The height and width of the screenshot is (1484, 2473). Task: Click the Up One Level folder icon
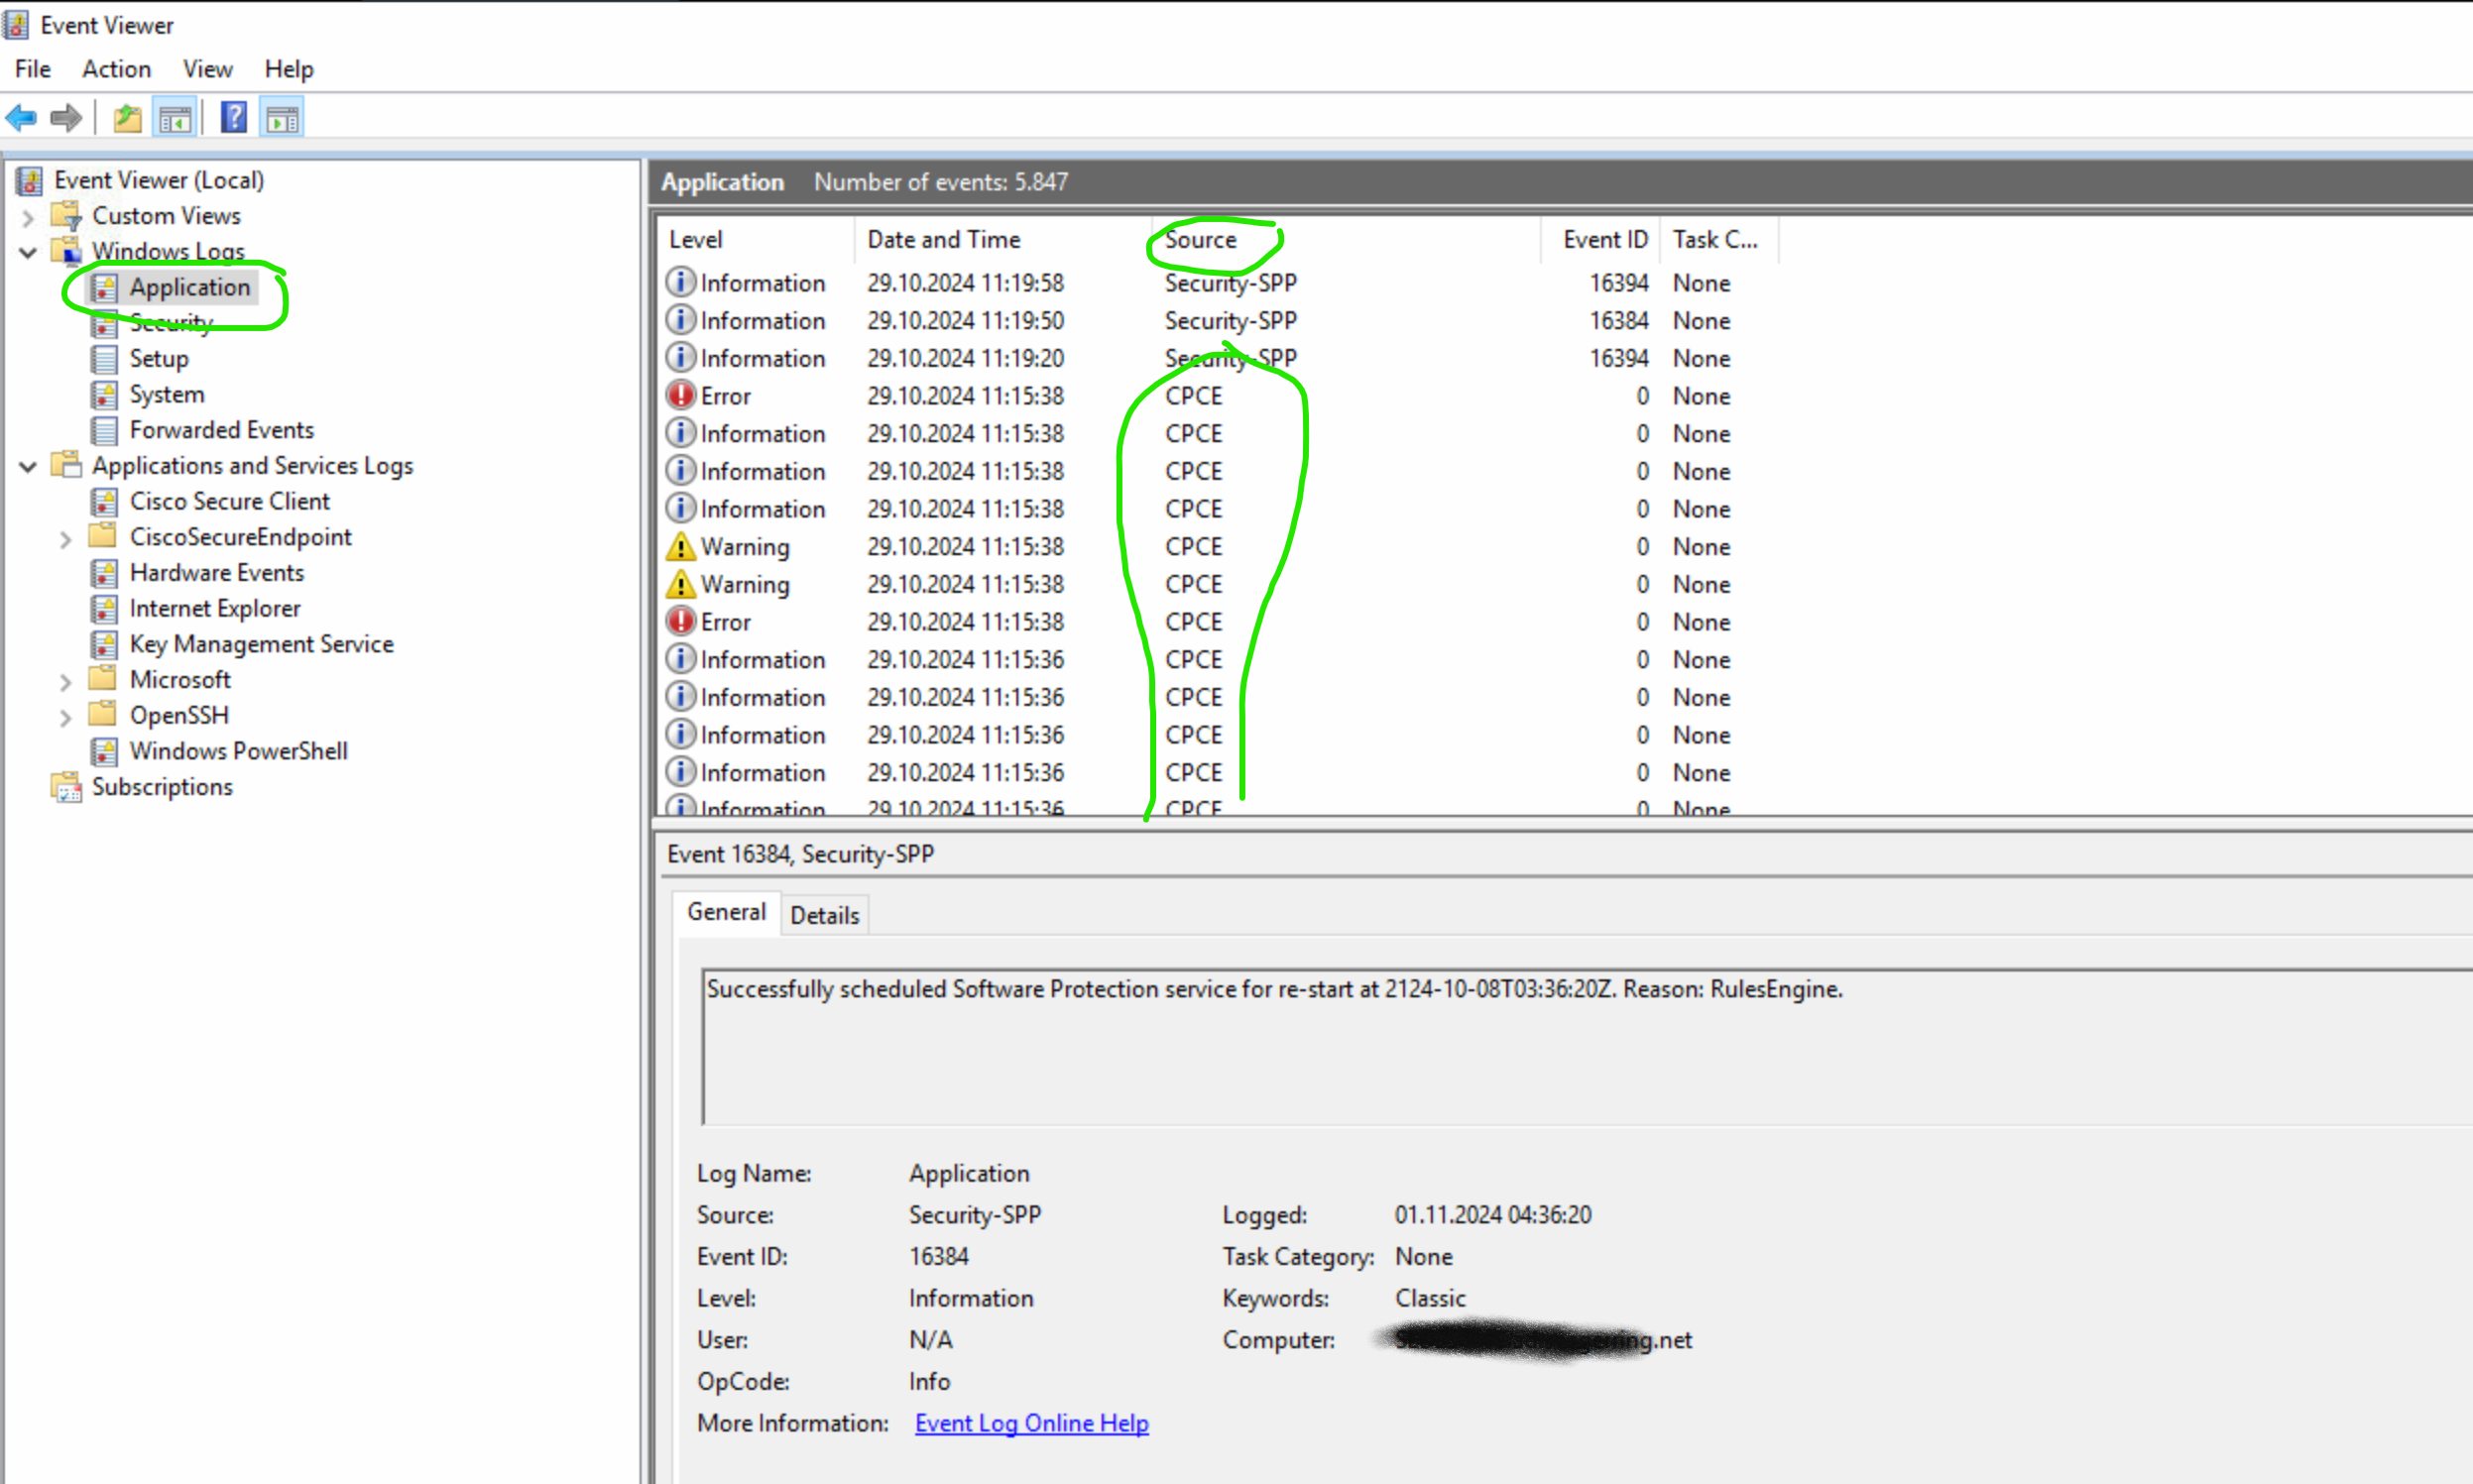(127, 118)
